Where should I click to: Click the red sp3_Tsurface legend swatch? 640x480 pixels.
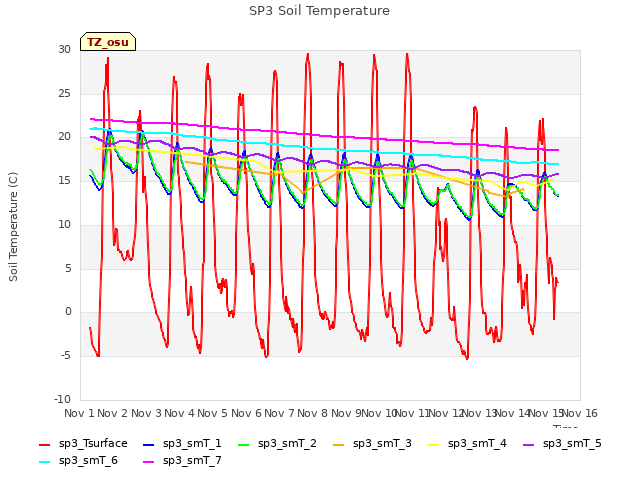[44, 444]
